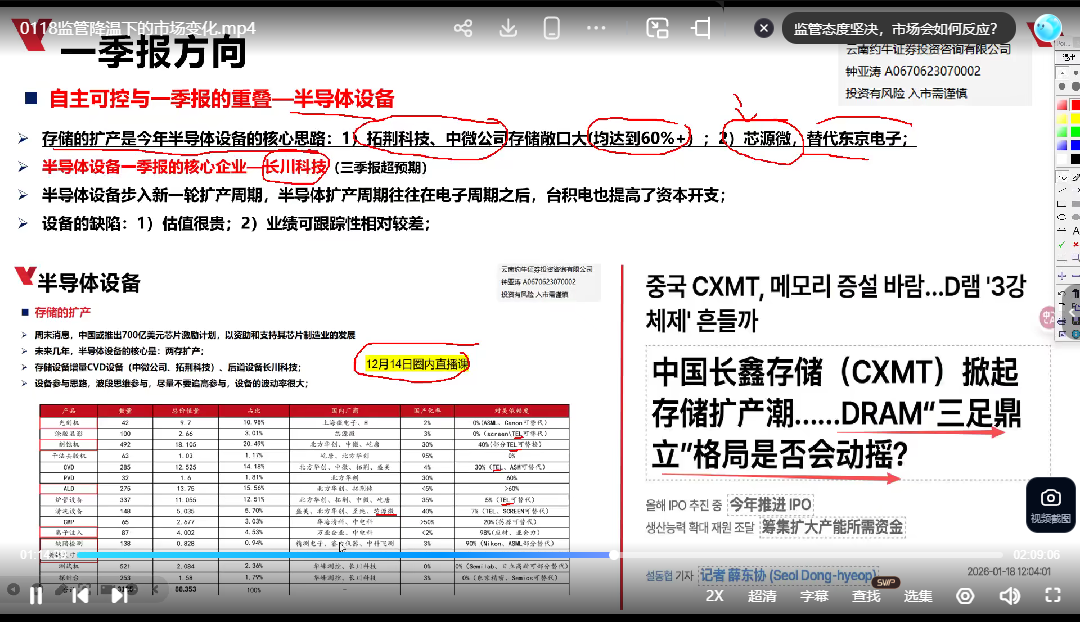Open the share icon in the top bar
The height and width of the screenshot is (622, 1080).
pos(463,28)
